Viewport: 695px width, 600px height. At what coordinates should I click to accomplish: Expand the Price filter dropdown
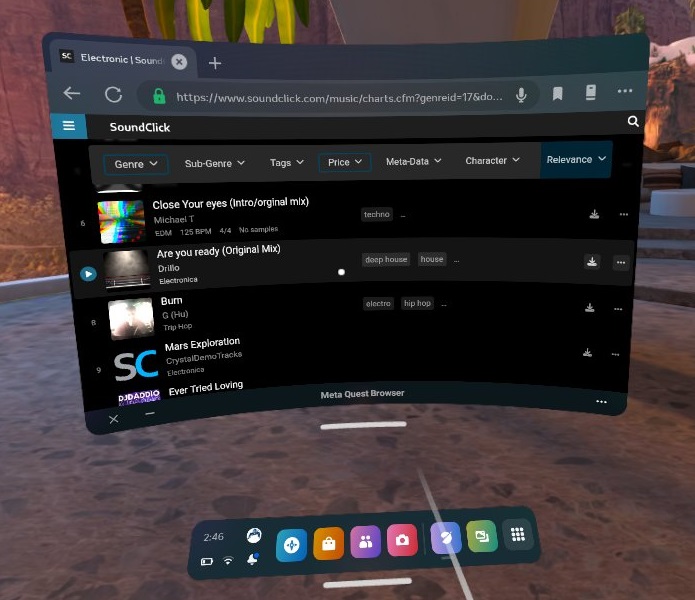coord(345,162)
